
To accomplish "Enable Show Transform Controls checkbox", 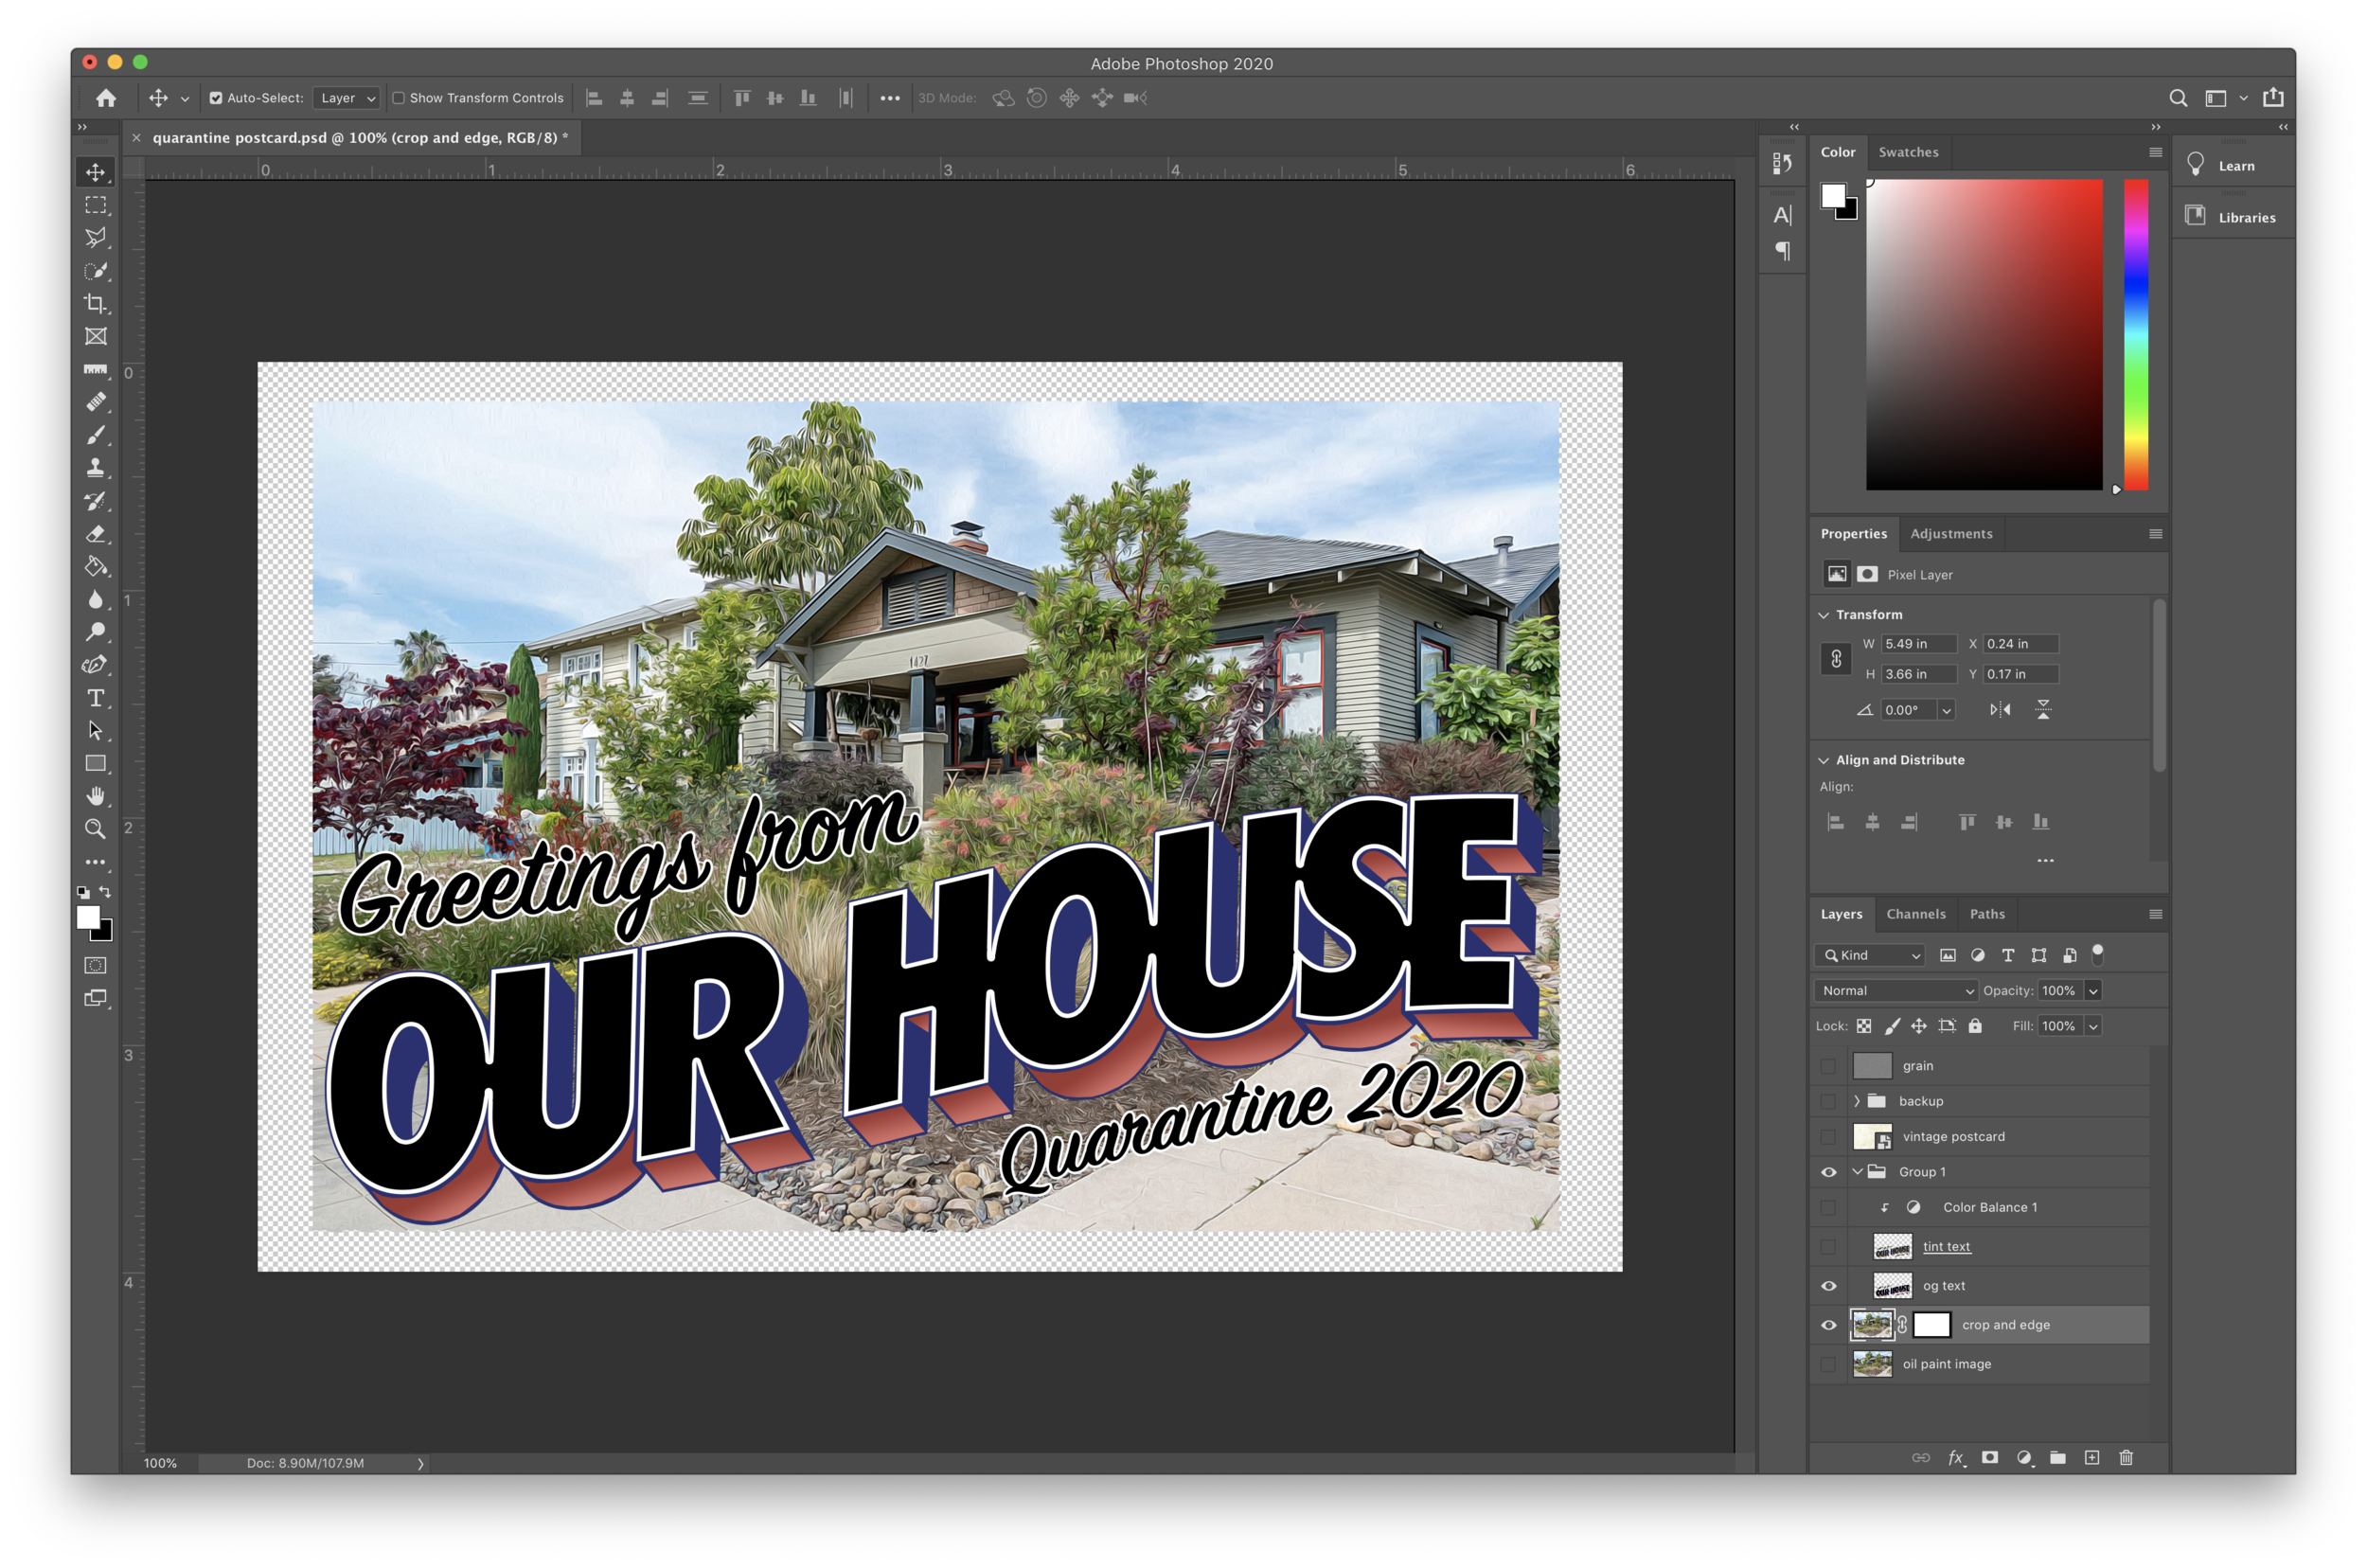I will click(398, 98).
